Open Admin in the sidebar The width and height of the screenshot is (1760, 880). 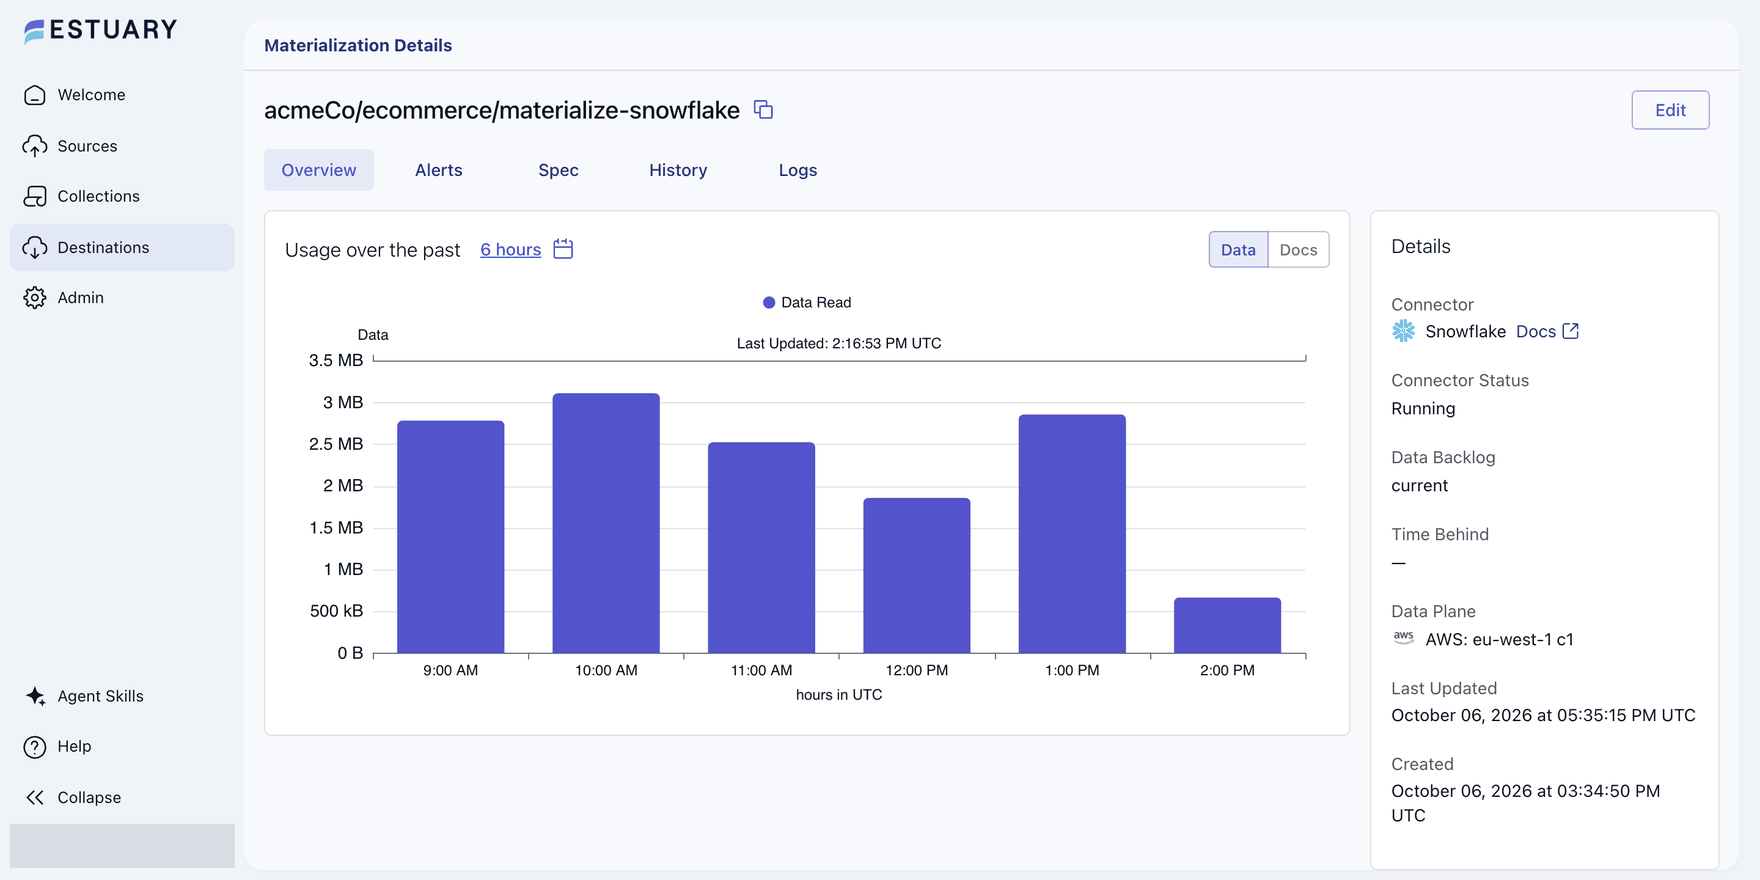(x=122, y=298)
